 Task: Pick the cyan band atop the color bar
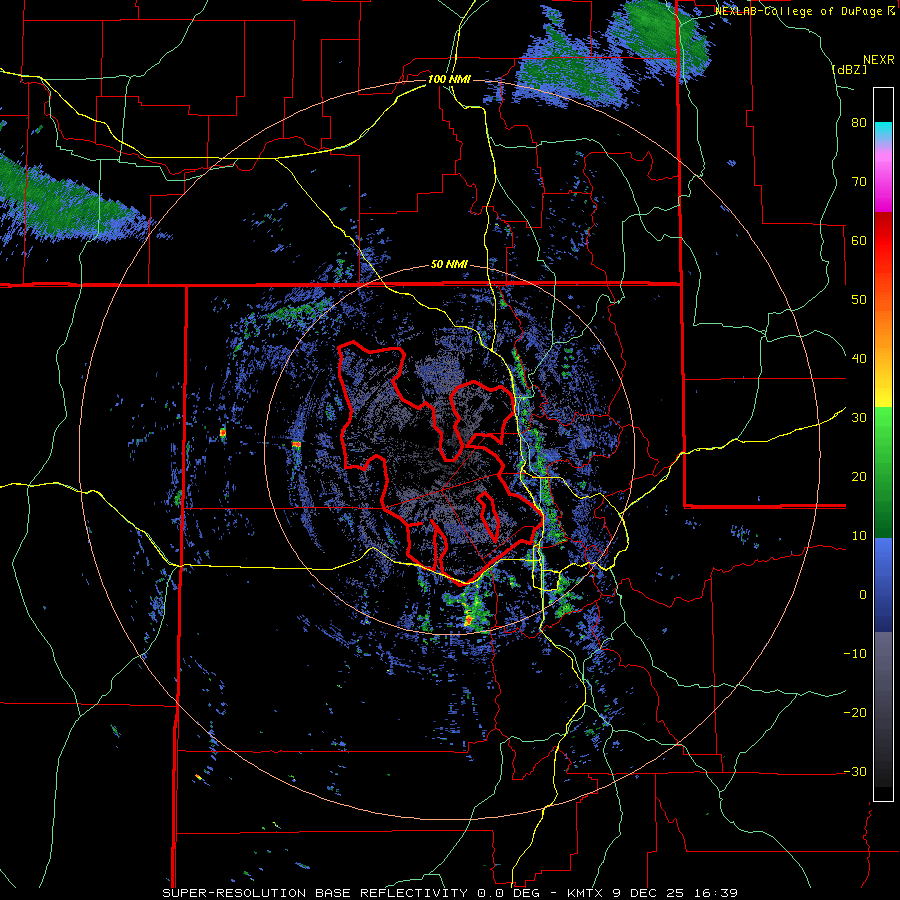point(883,132)
